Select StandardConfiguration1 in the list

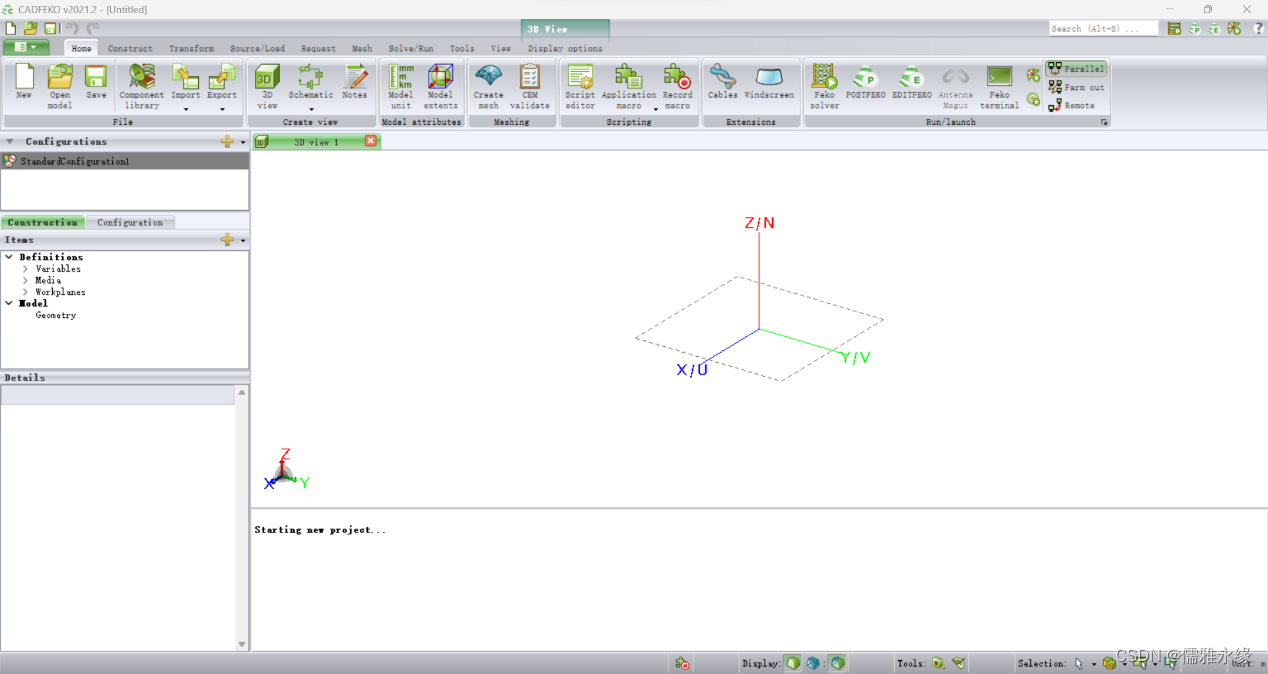click(x=125, y=161)
